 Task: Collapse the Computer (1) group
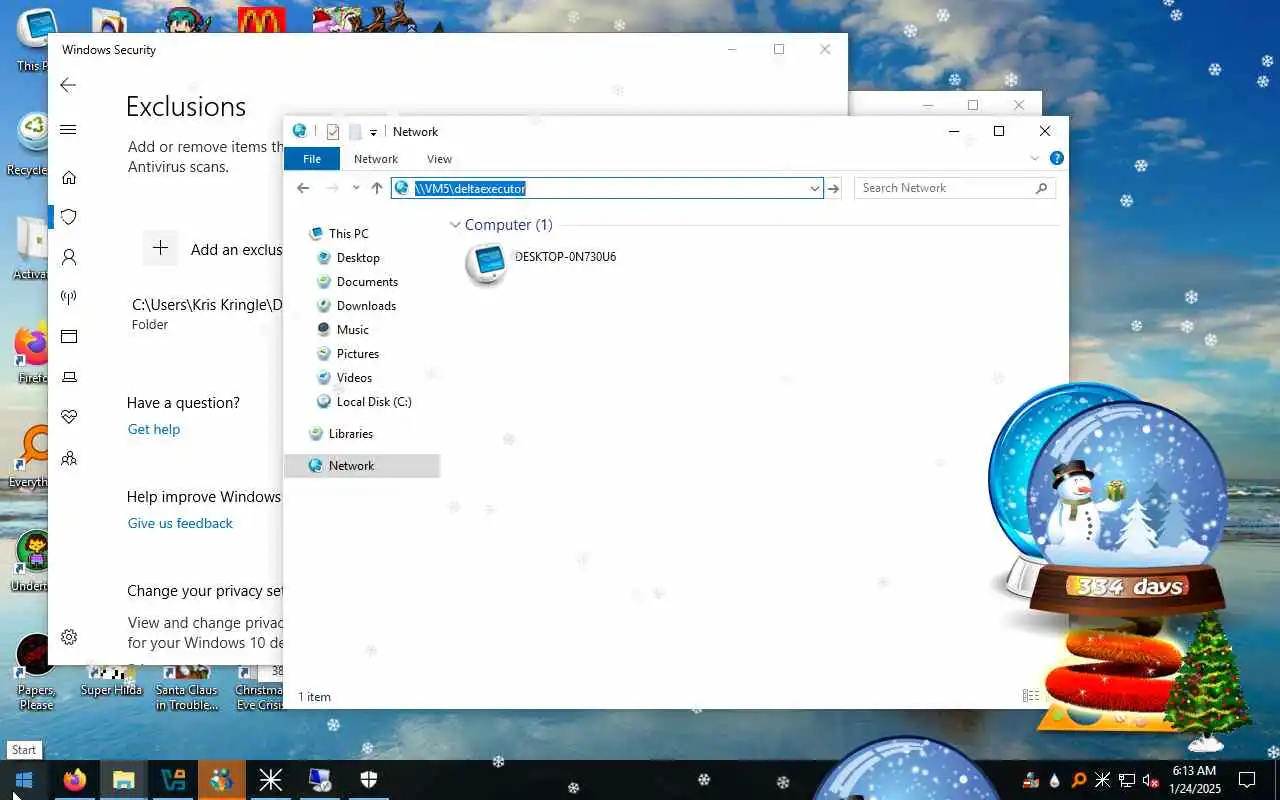click(x=455, y=225)
